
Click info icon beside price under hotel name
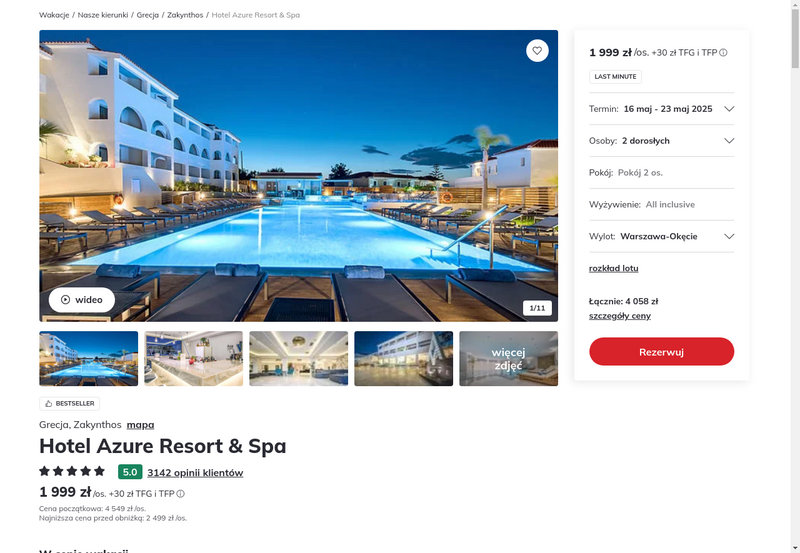click(181, 494)
